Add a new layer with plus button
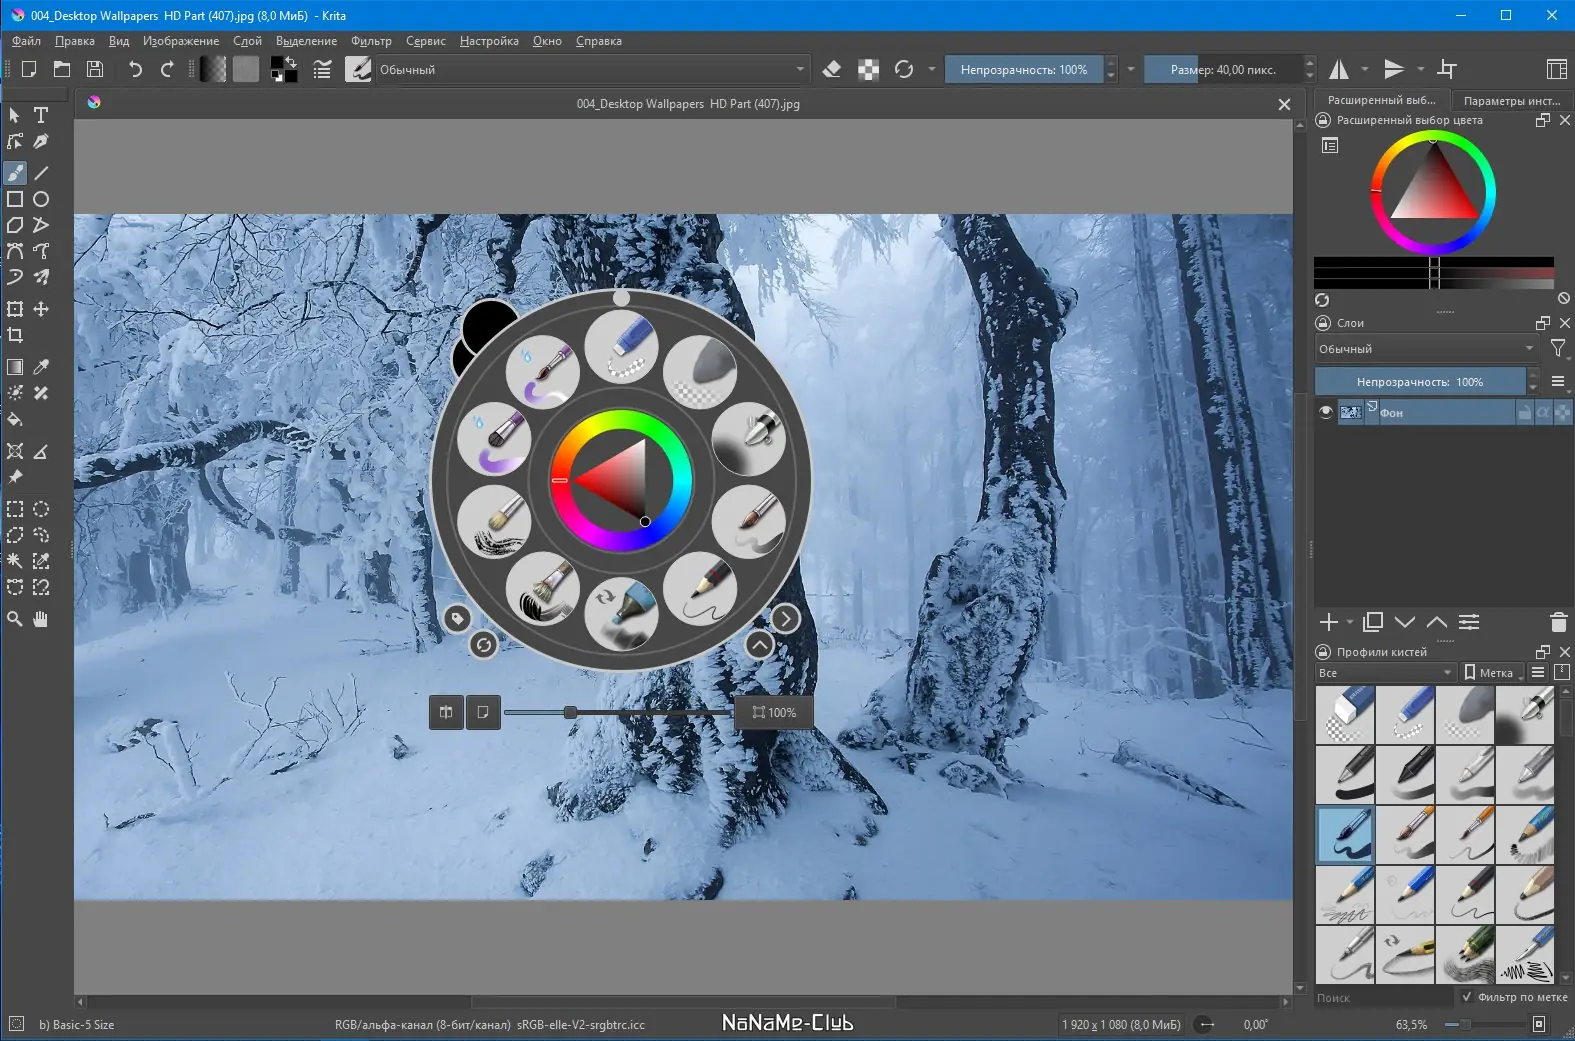The width and height of the screenshot is (1575, 1041). 1328,622
